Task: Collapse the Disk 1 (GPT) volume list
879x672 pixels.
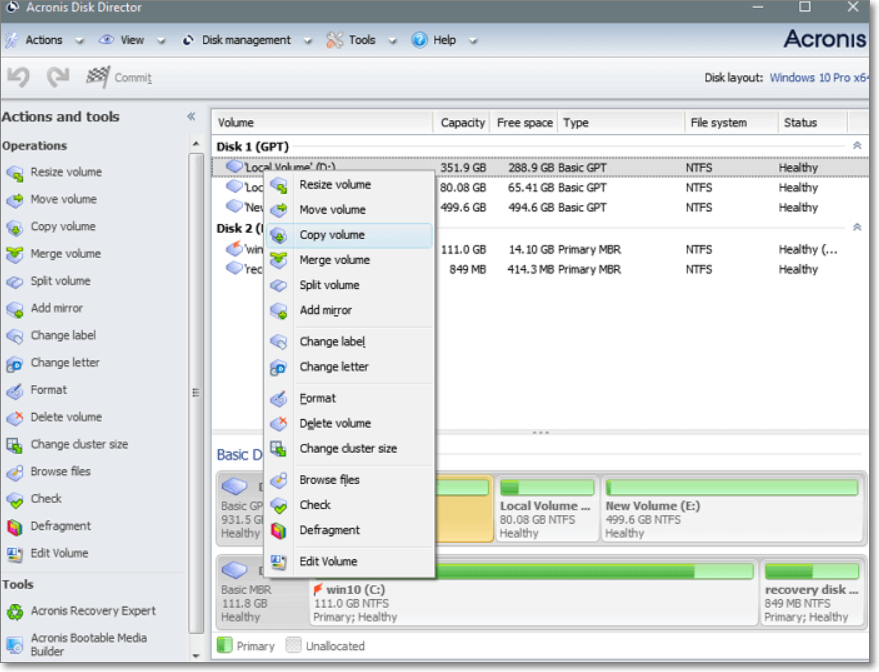Action: click(855, 144)
